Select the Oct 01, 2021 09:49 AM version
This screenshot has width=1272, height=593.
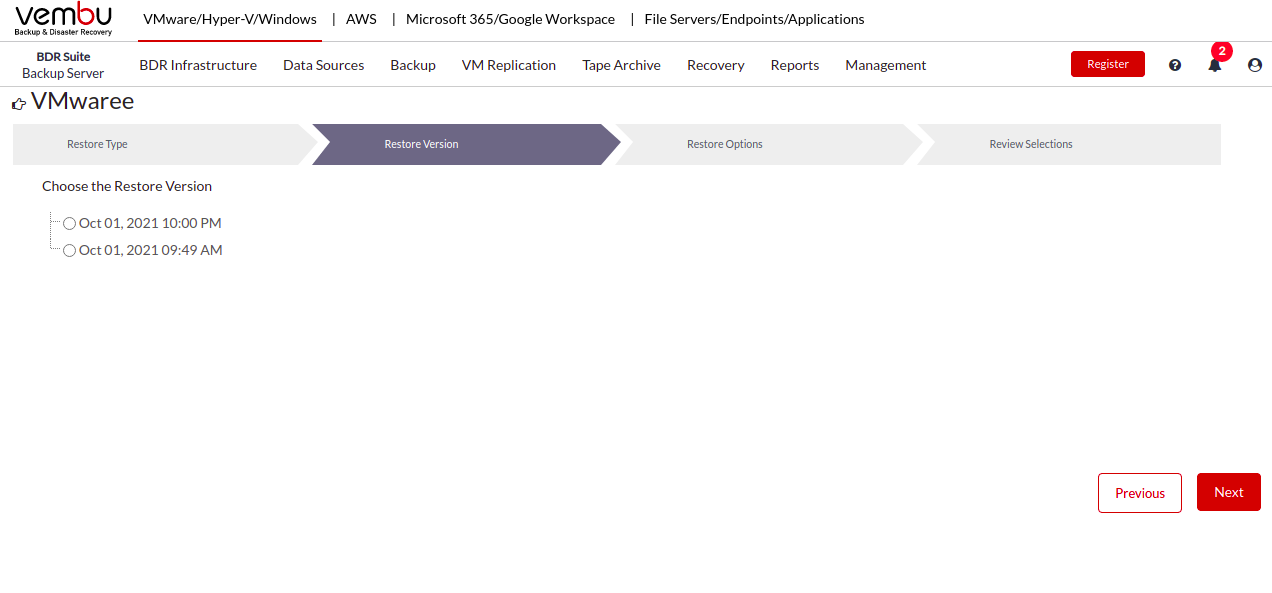point(69,251)
